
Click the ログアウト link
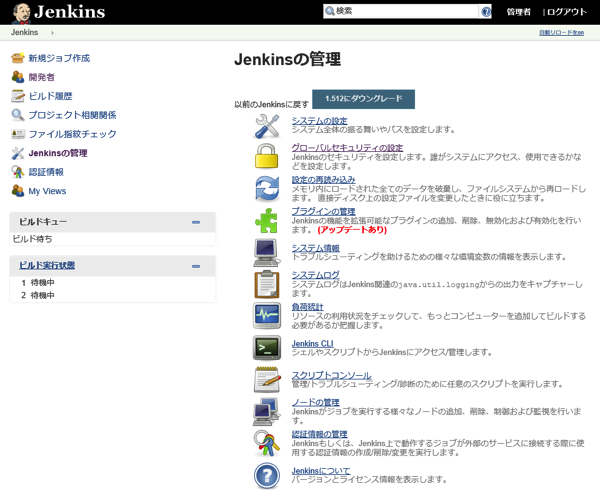567,12
